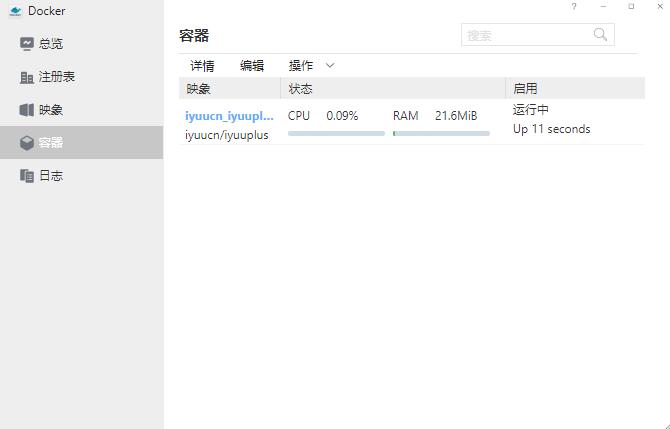Select the iyuucn/iyuuplus image name text
Screen dimensions: 670x429
(226, 135)
